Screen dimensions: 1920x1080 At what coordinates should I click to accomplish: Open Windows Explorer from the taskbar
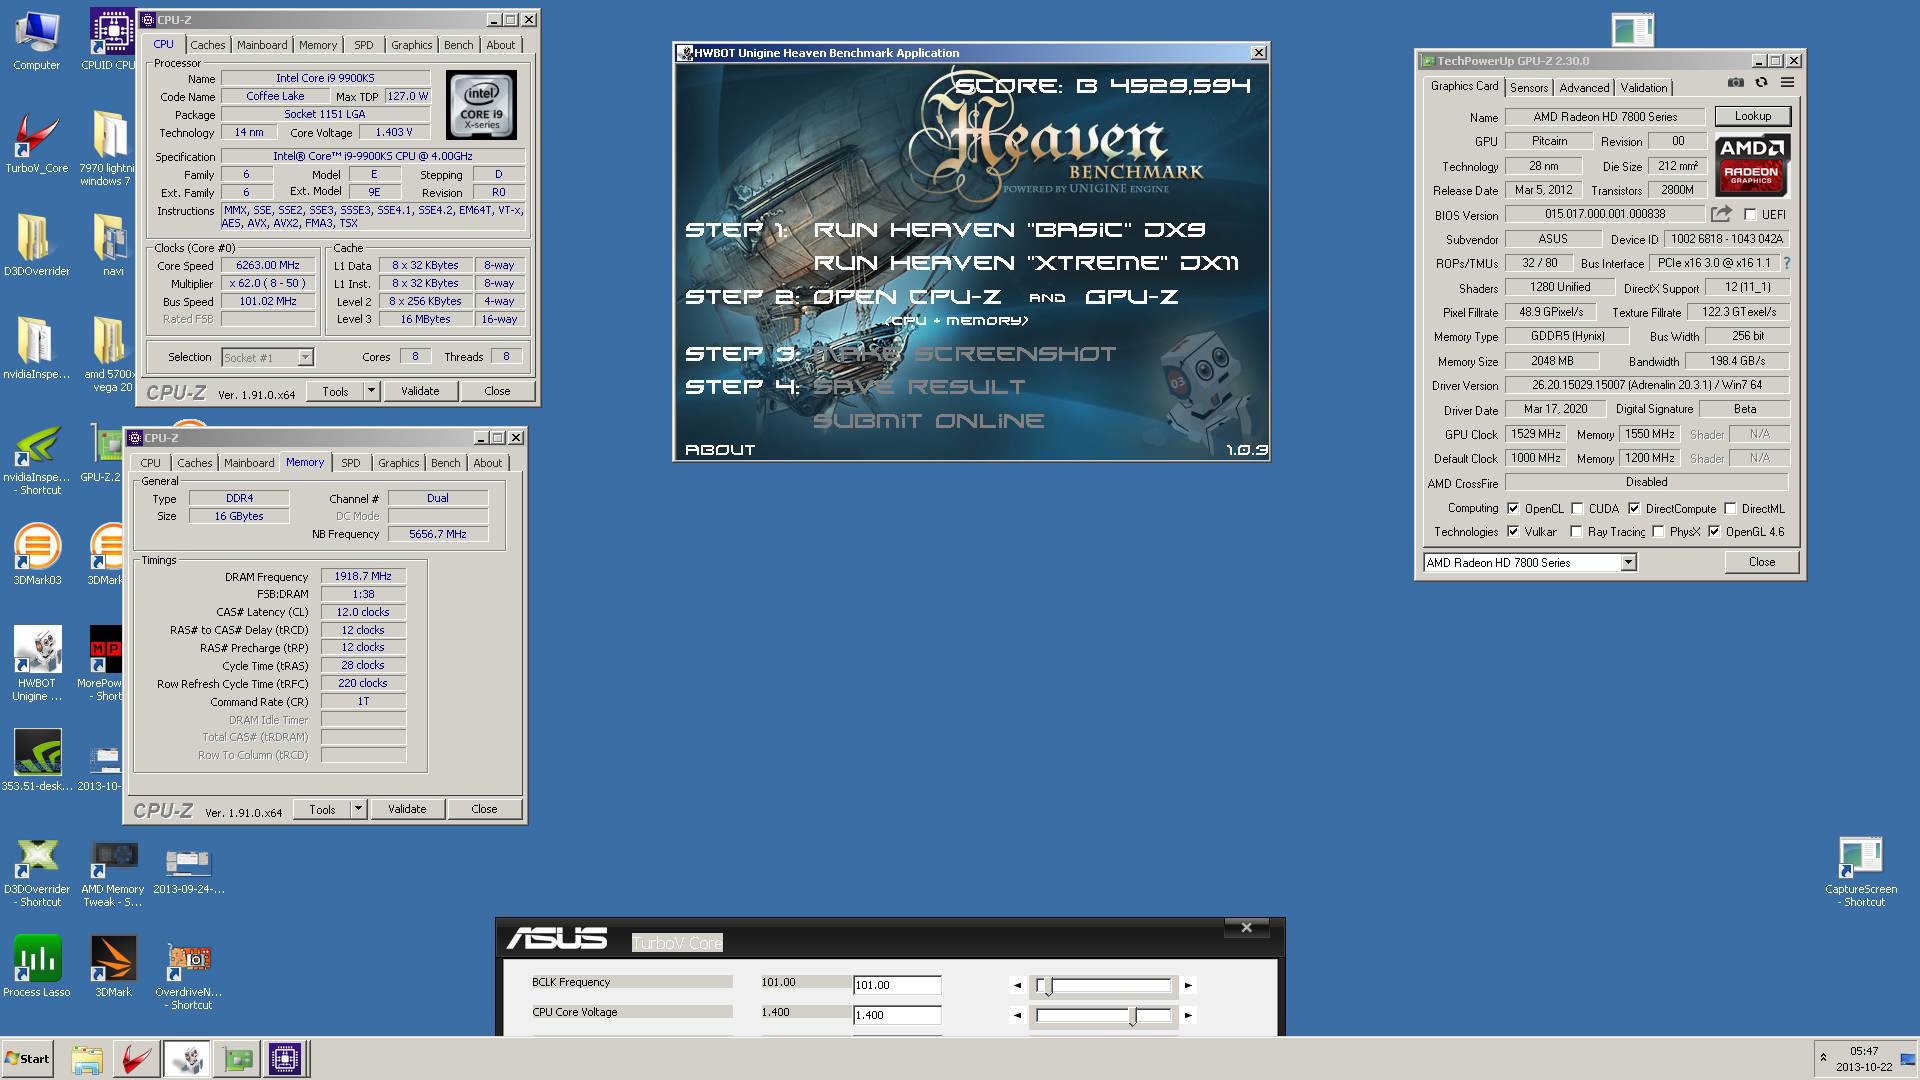[x=87, y=1059]
